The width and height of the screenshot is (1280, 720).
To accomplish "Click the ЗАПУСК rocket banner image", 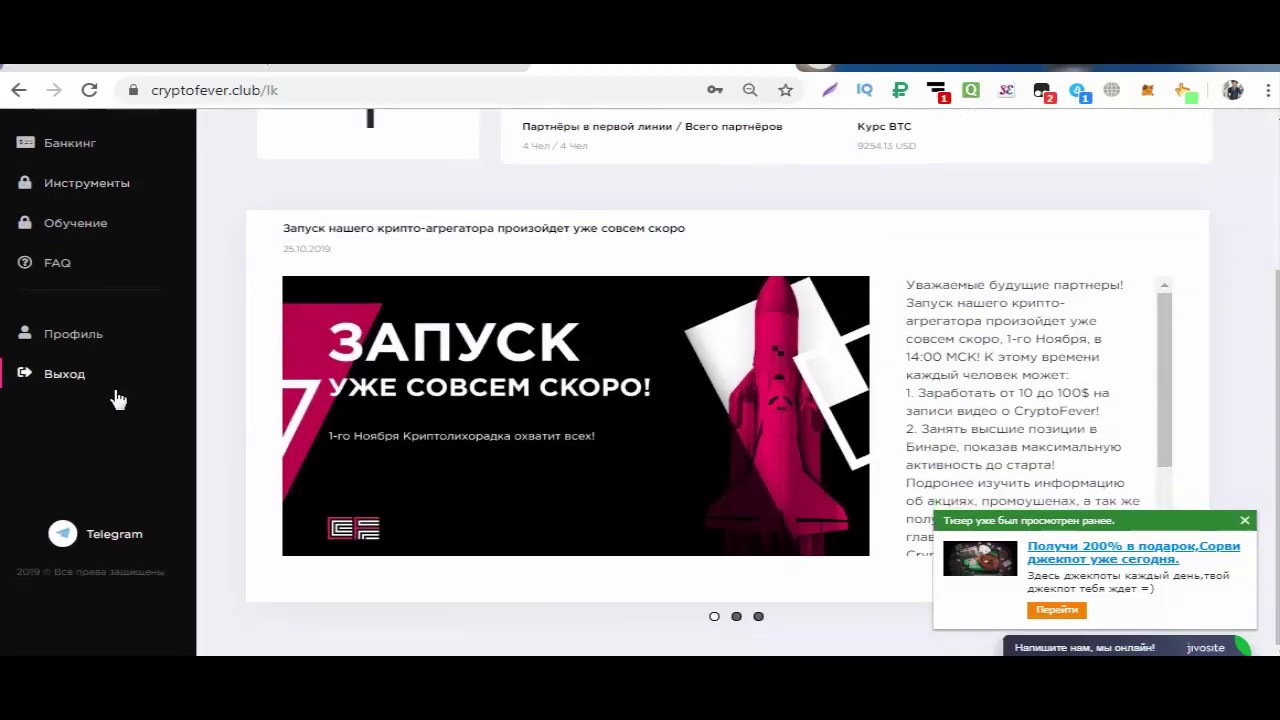I will tap(576, 416).
